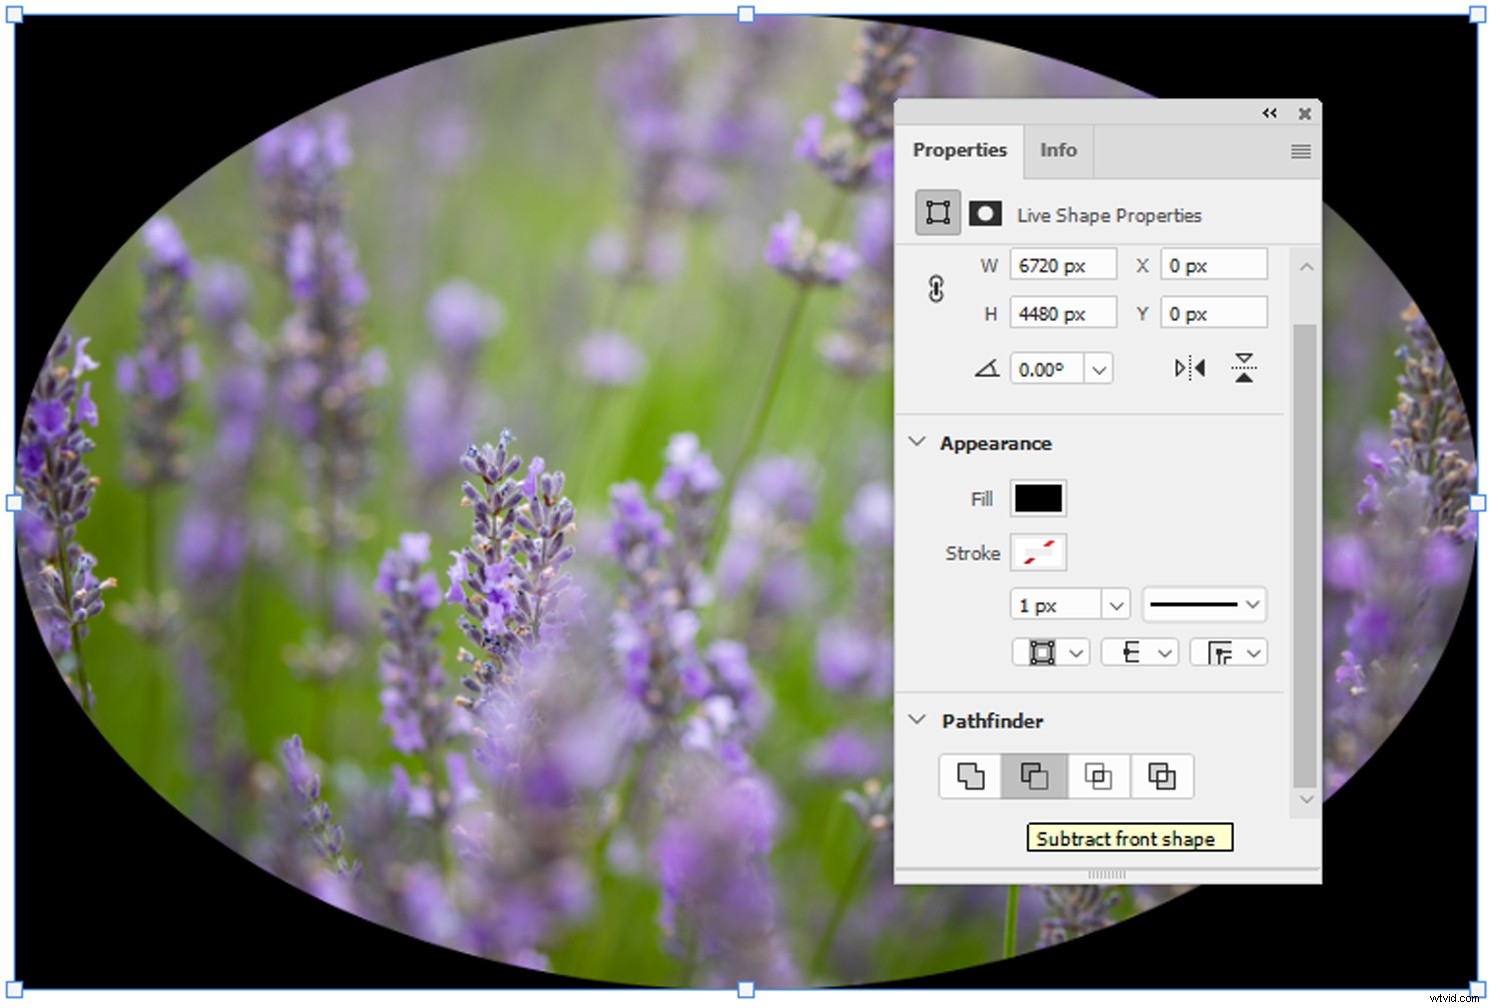Apply the Subtract Front Shape operation
This screenshot has width=1500, height=1008.
point(1033,776)
